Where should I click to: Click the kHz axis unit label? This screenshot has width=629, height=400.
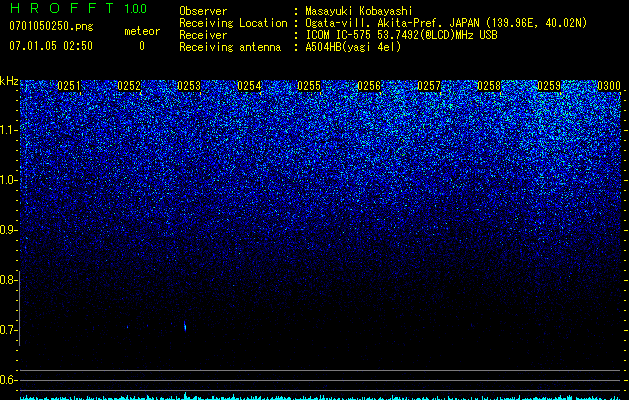(x=9, y=81)
